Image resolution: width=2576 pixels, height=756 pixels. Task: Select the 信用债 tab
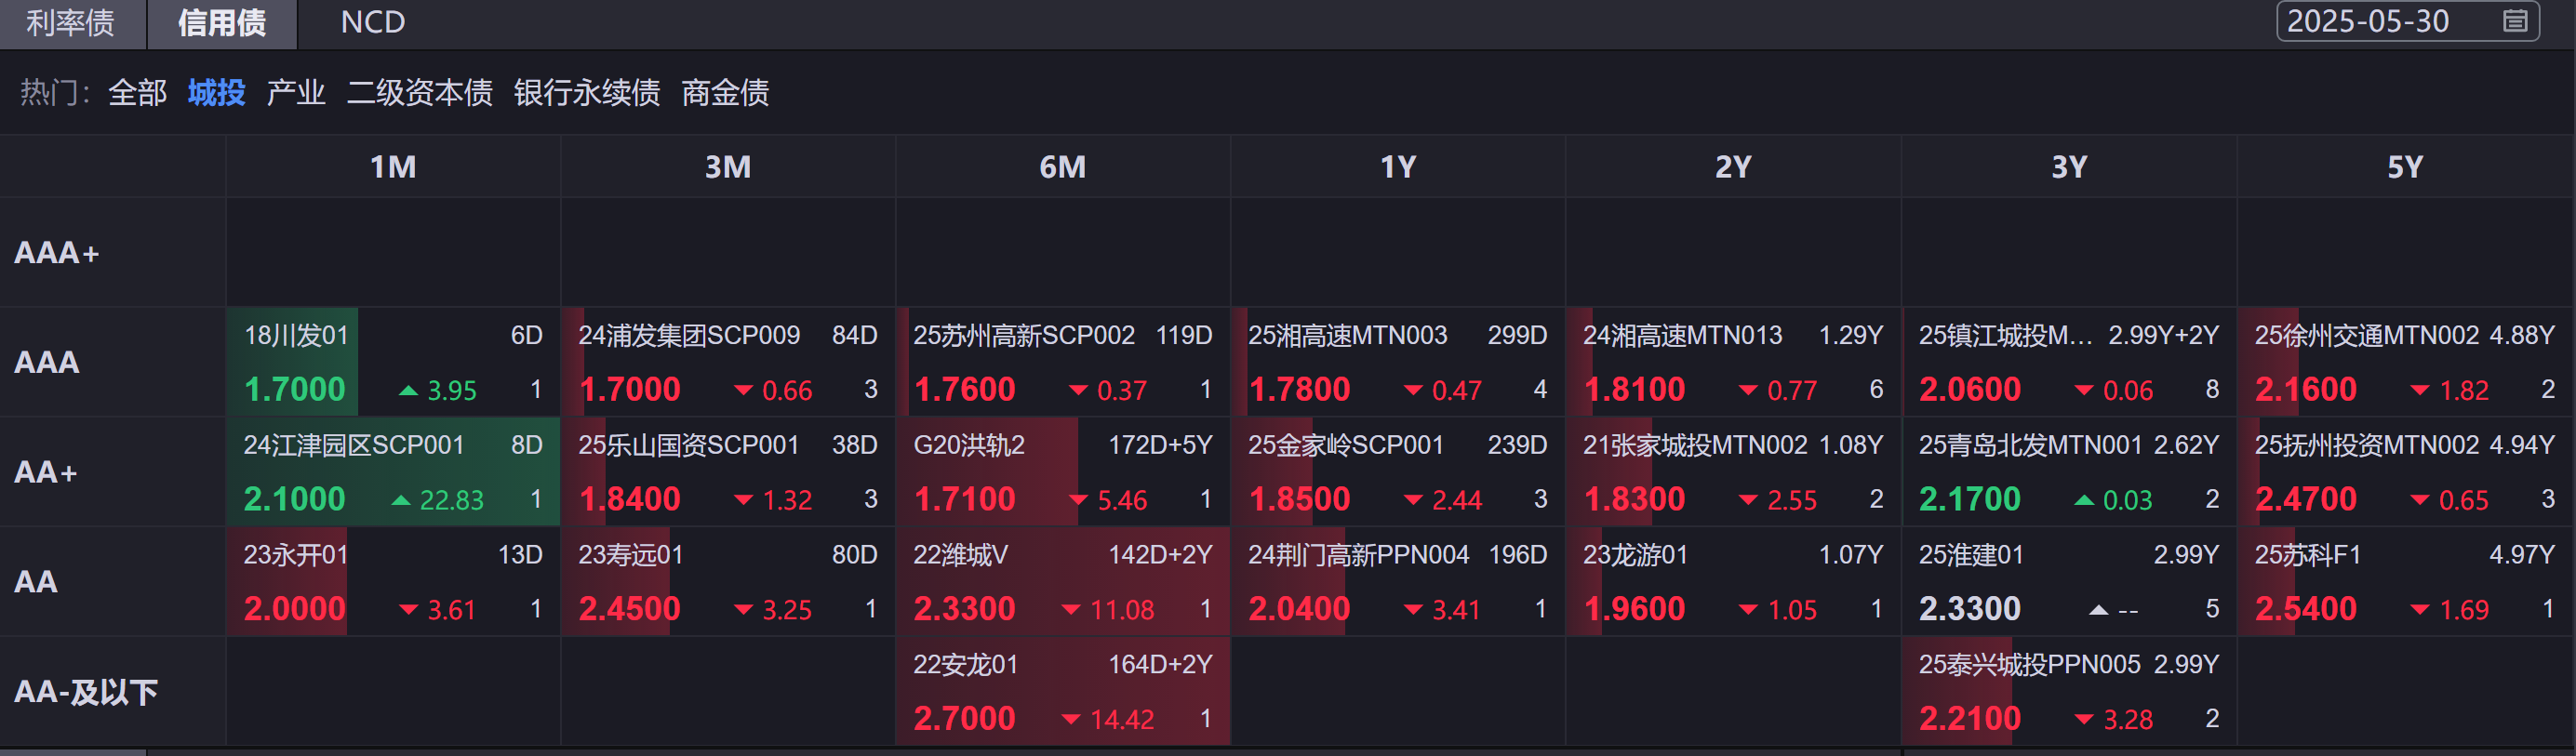222,23
